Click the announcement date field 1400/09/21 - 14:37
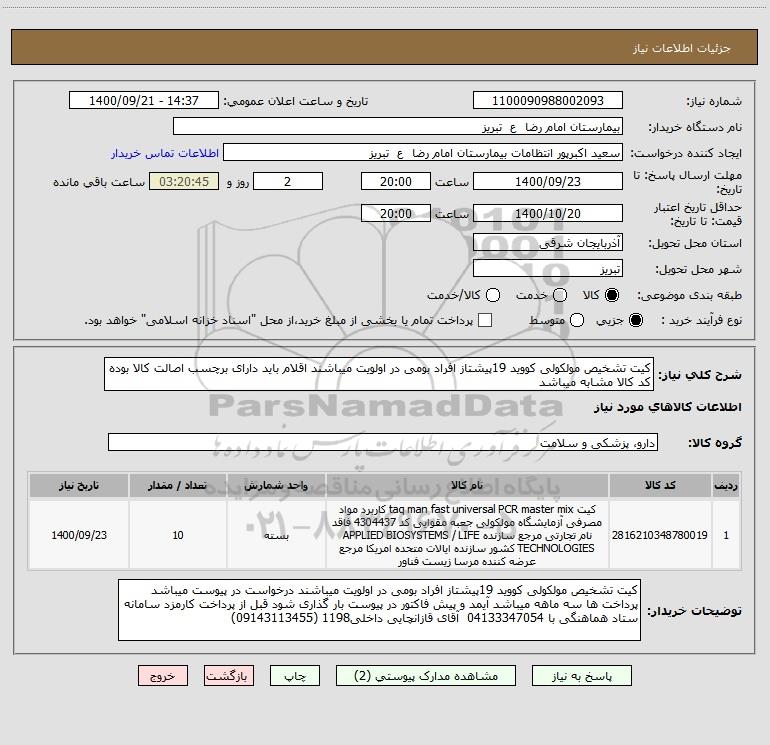 pos(144,100)
